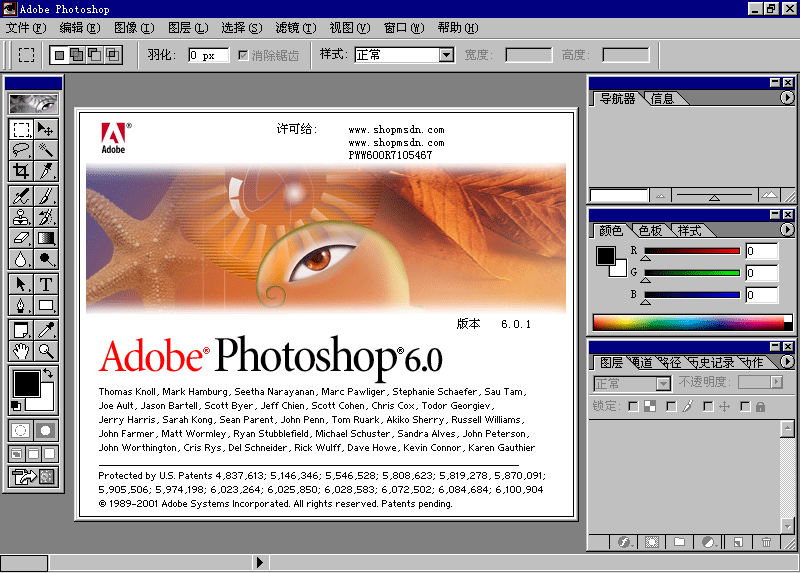Viewport: 800px width, 573px height.
Task: Select the Paintbrush tool
Action: (46, 196)
